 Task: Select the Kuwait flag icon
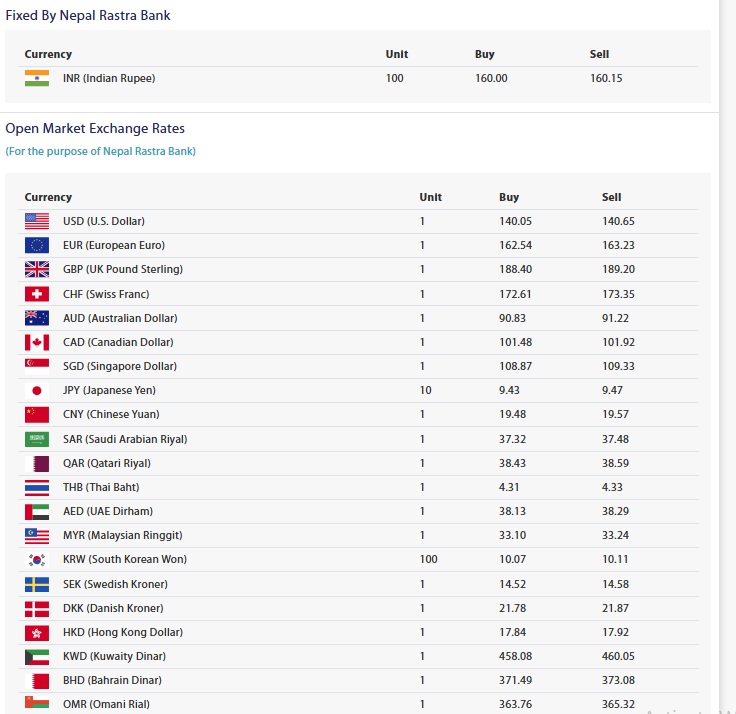(37, 656)
